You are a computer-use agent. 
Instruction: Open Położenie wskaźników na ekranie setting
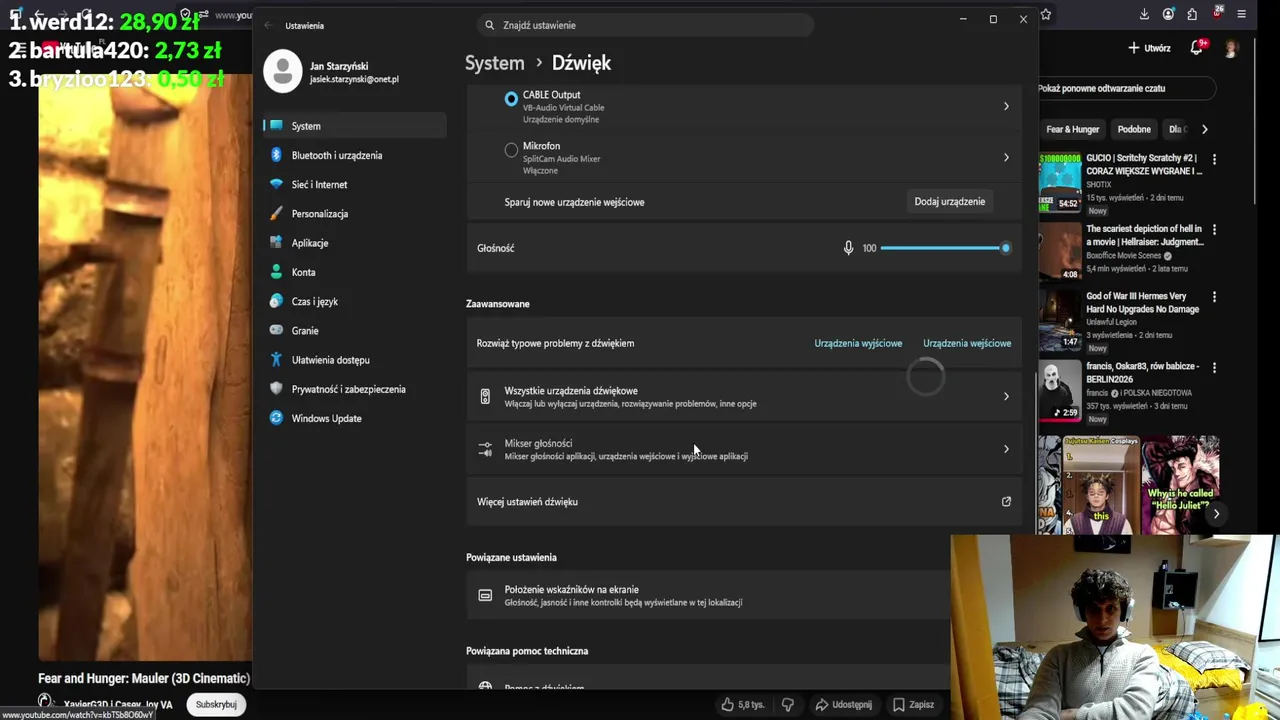pyautogui.click(x=708, y=596)
